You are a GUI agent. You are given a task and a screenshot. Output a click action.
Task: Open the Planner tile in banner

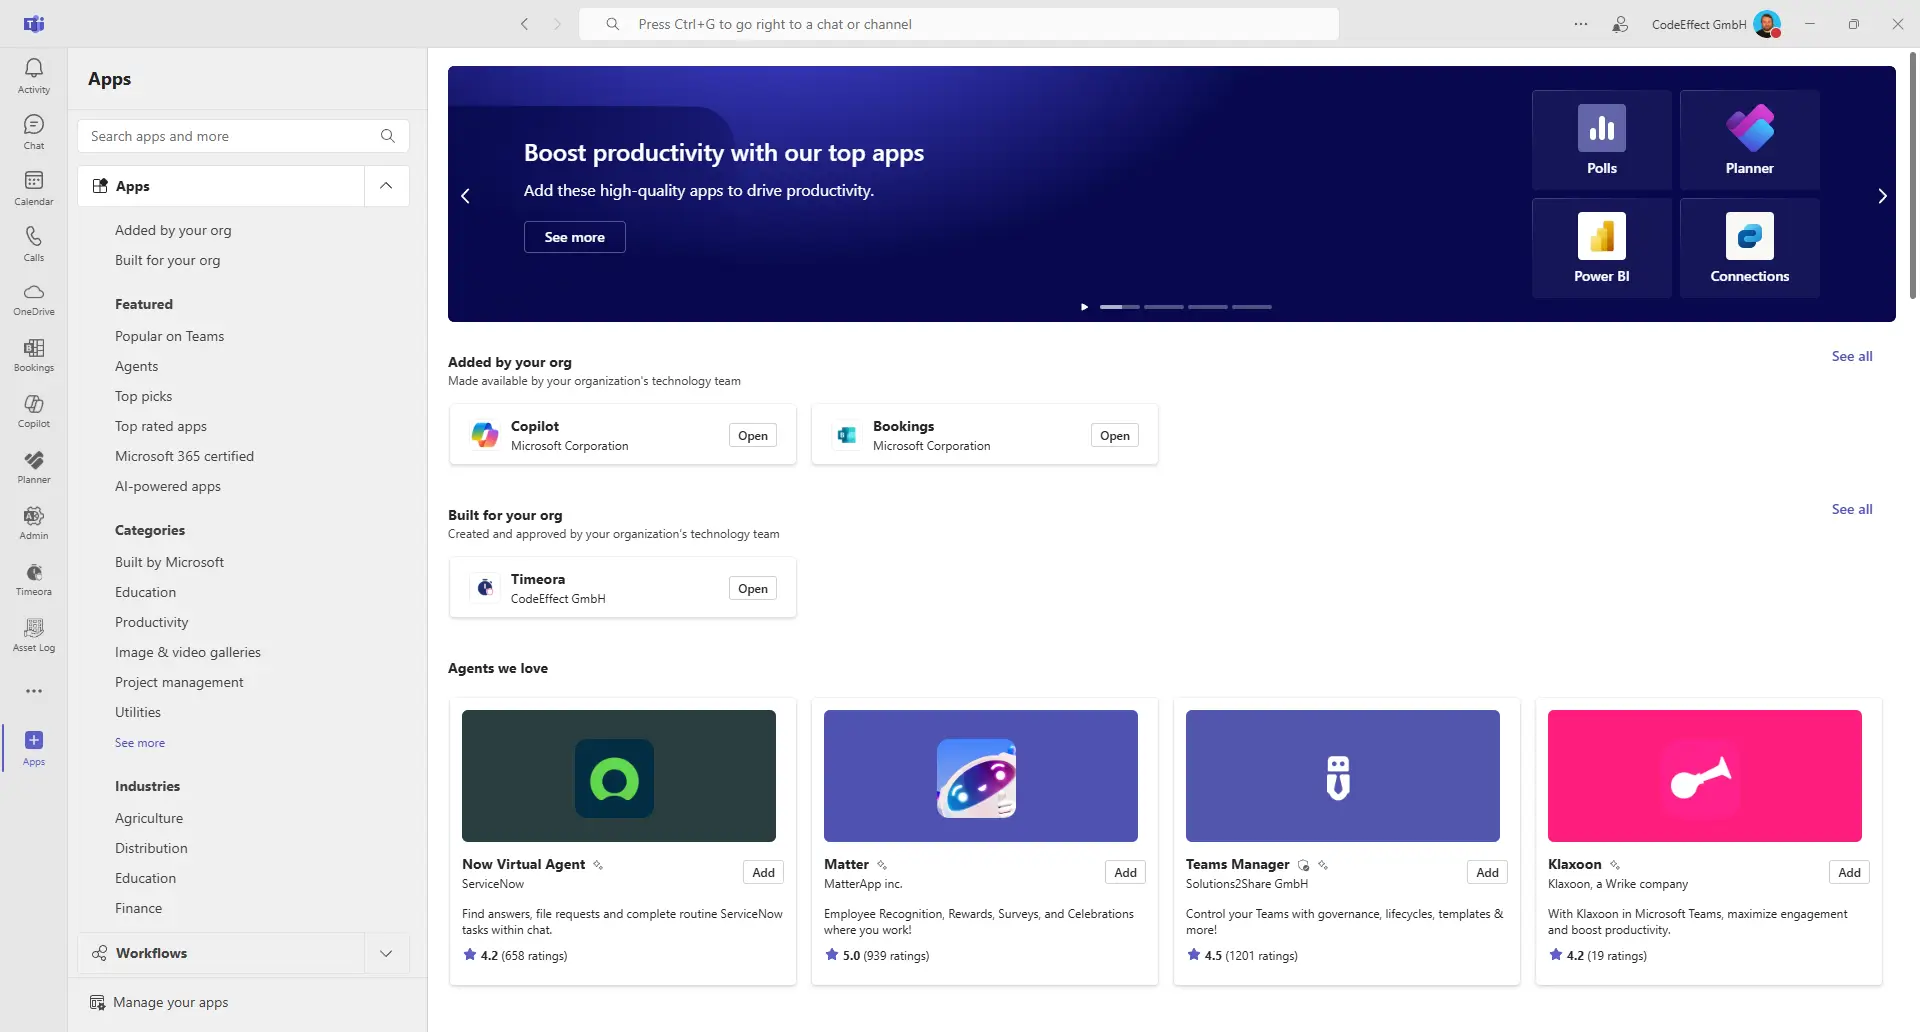(1750, 140)
